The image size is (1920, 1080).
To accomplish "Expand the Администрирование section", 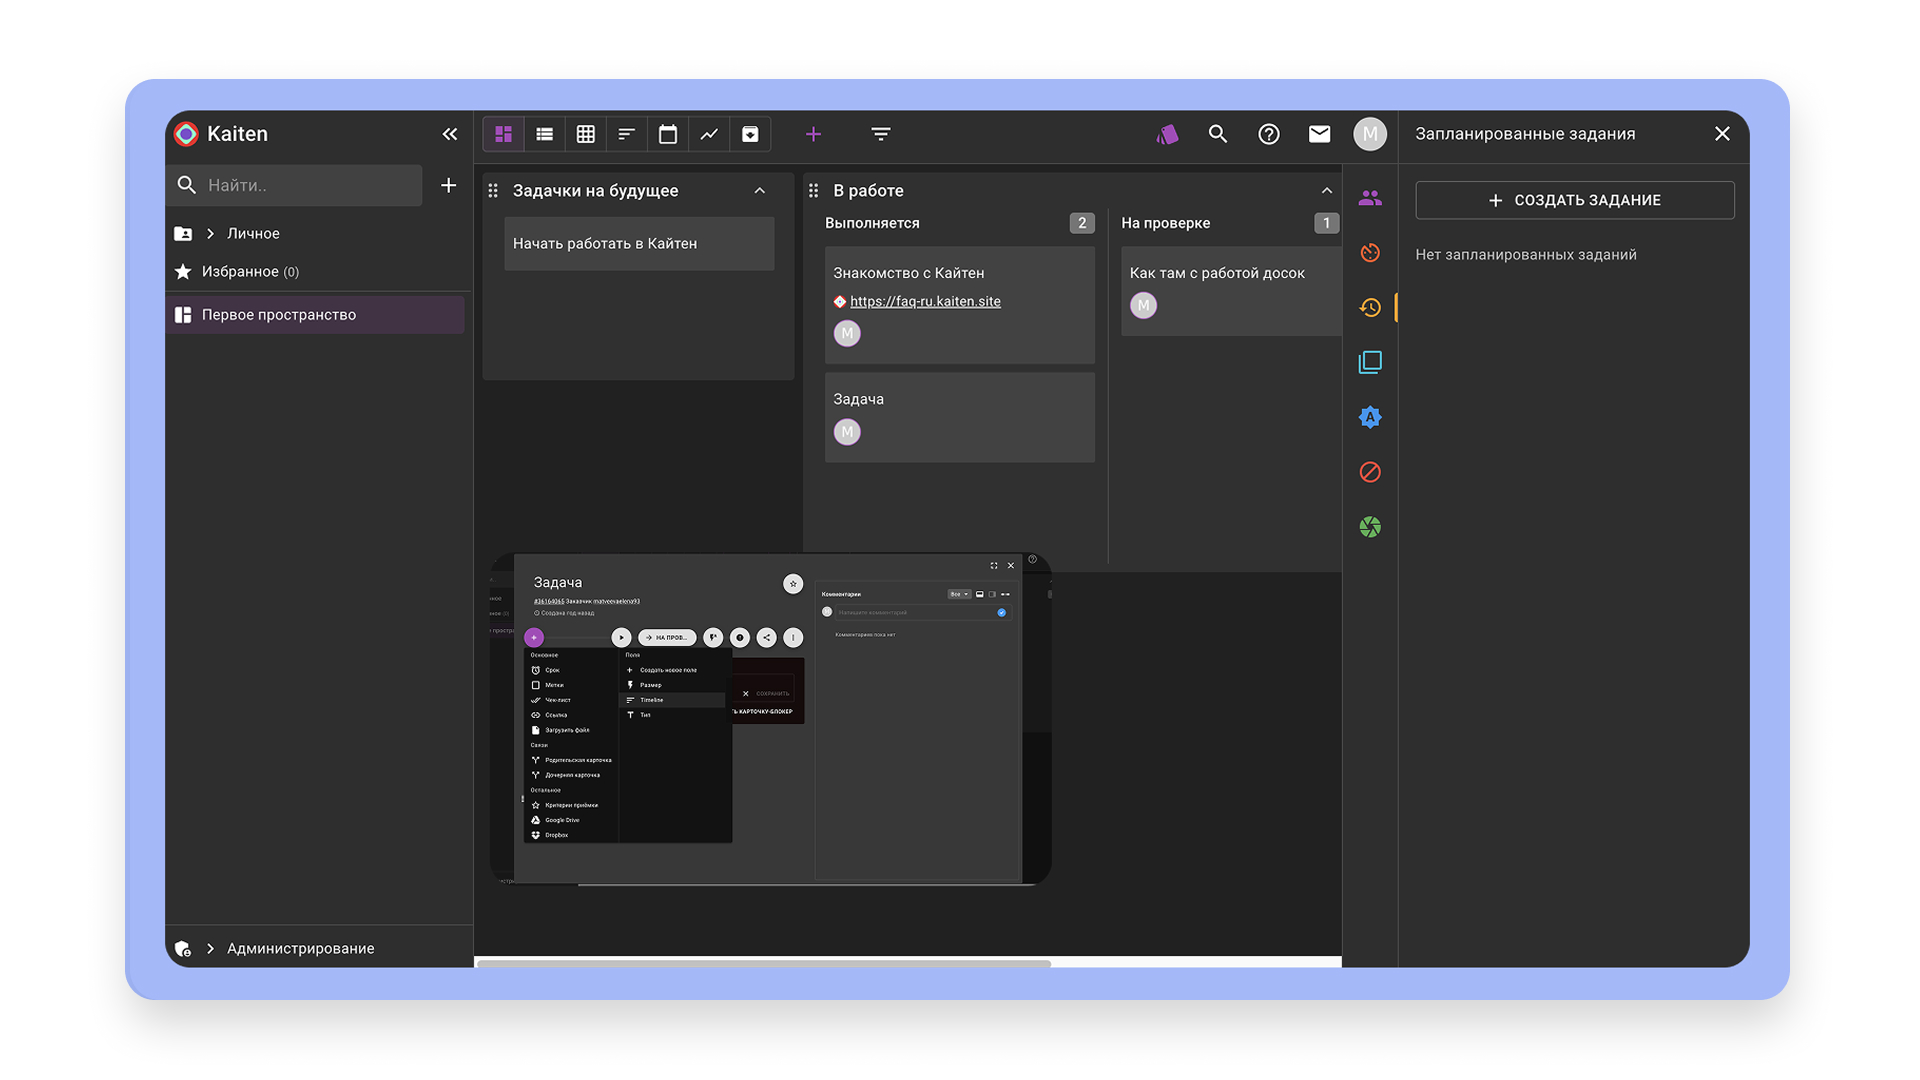I will pyautogui.click(x=210, y=948).
